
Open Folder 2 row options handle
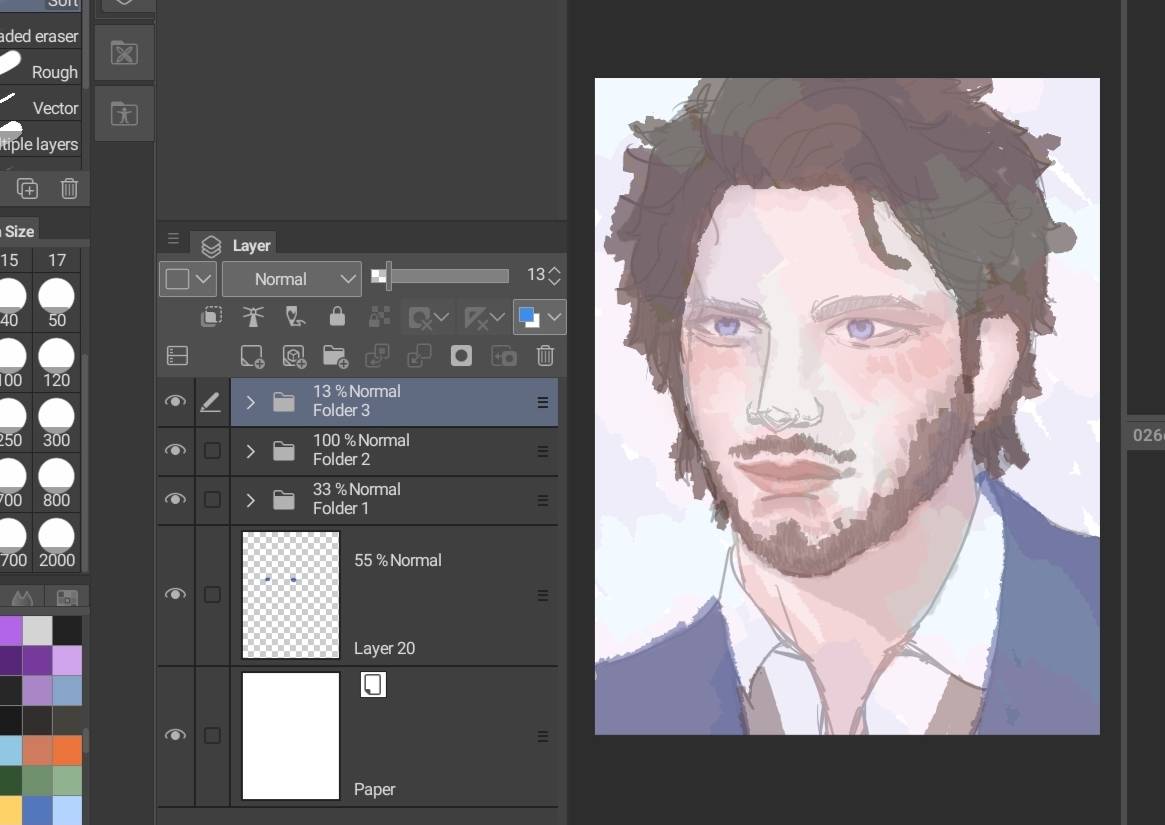(542, 451)
